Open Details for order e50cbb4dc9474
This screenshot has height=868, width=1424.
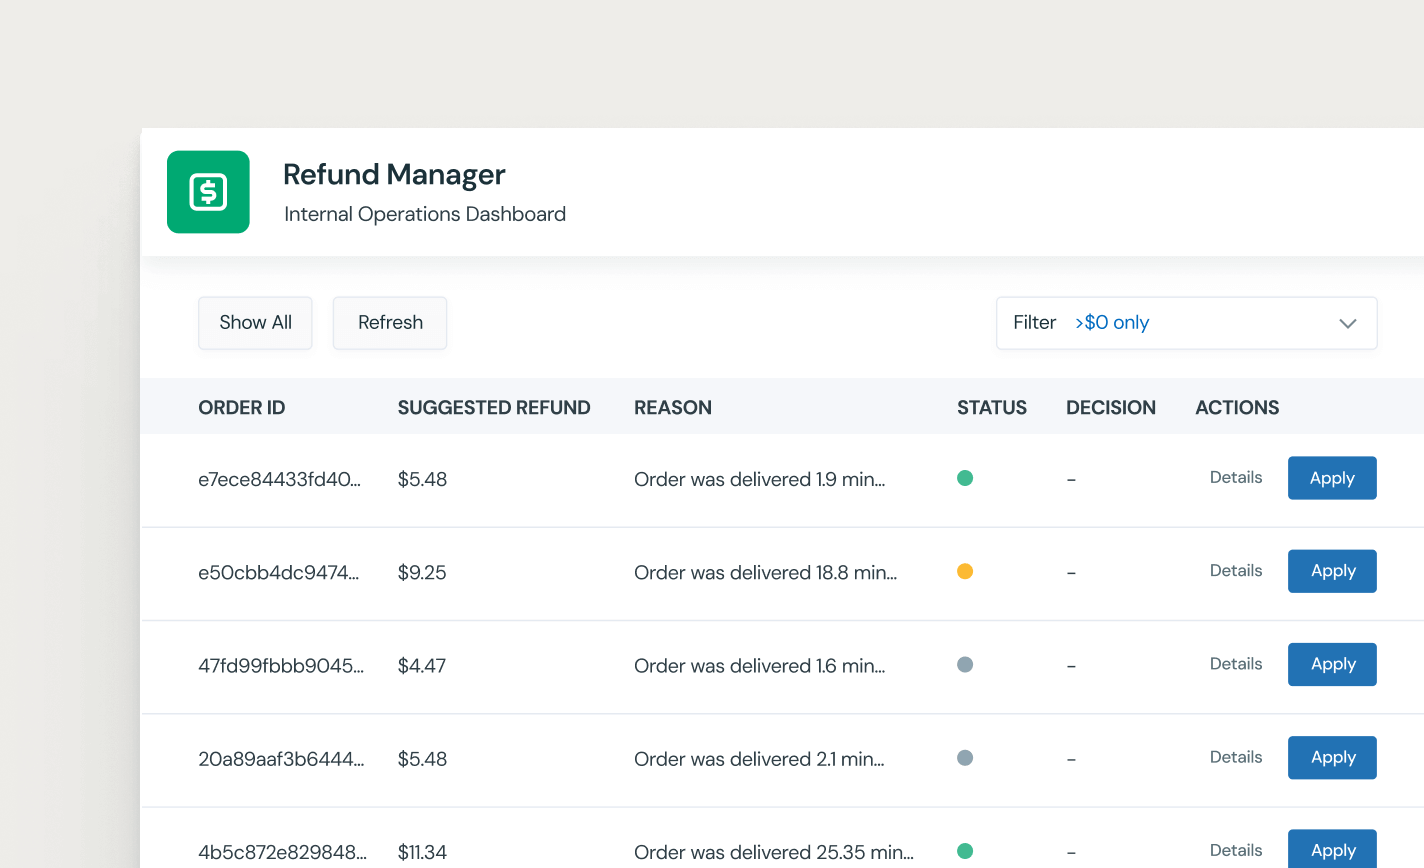point(1235,570)
